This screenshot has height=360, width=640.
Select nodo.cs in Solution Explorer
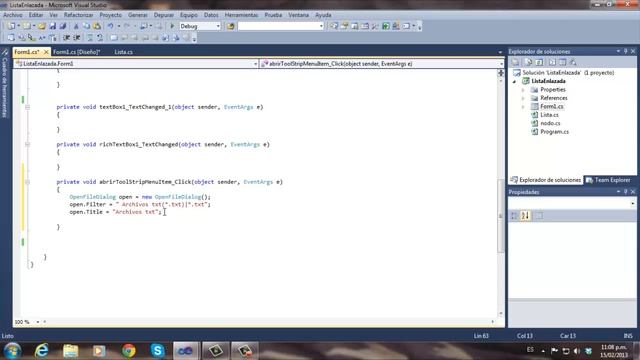point(550,123)
